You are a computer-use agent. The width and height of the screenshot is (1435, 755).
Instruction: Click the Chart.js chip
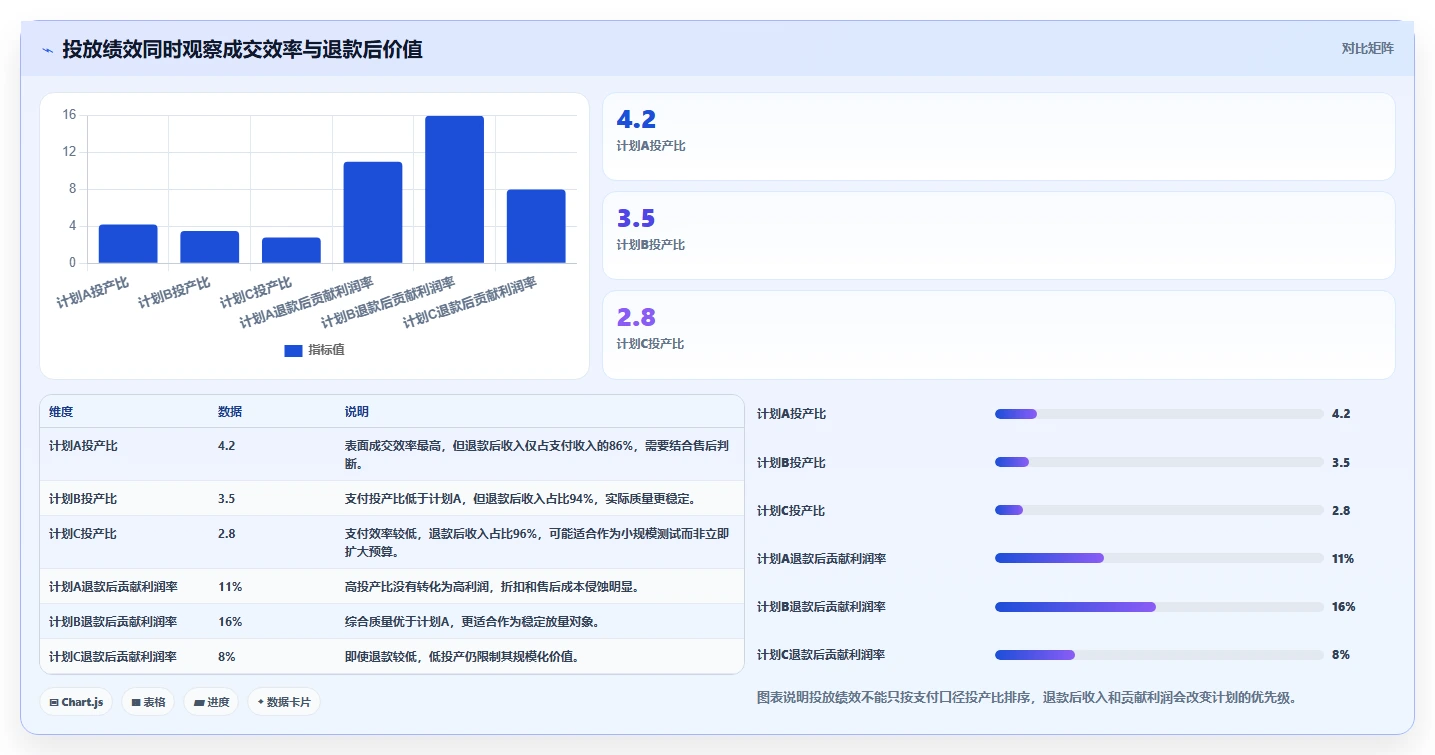[77, 702]
